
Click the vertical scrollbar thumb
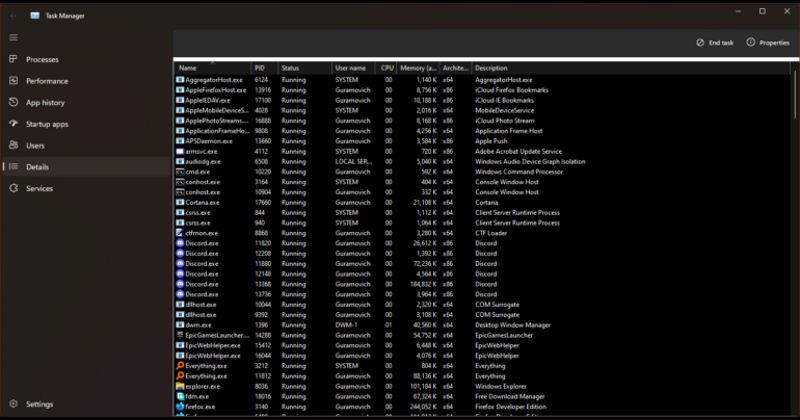point(795,95)
